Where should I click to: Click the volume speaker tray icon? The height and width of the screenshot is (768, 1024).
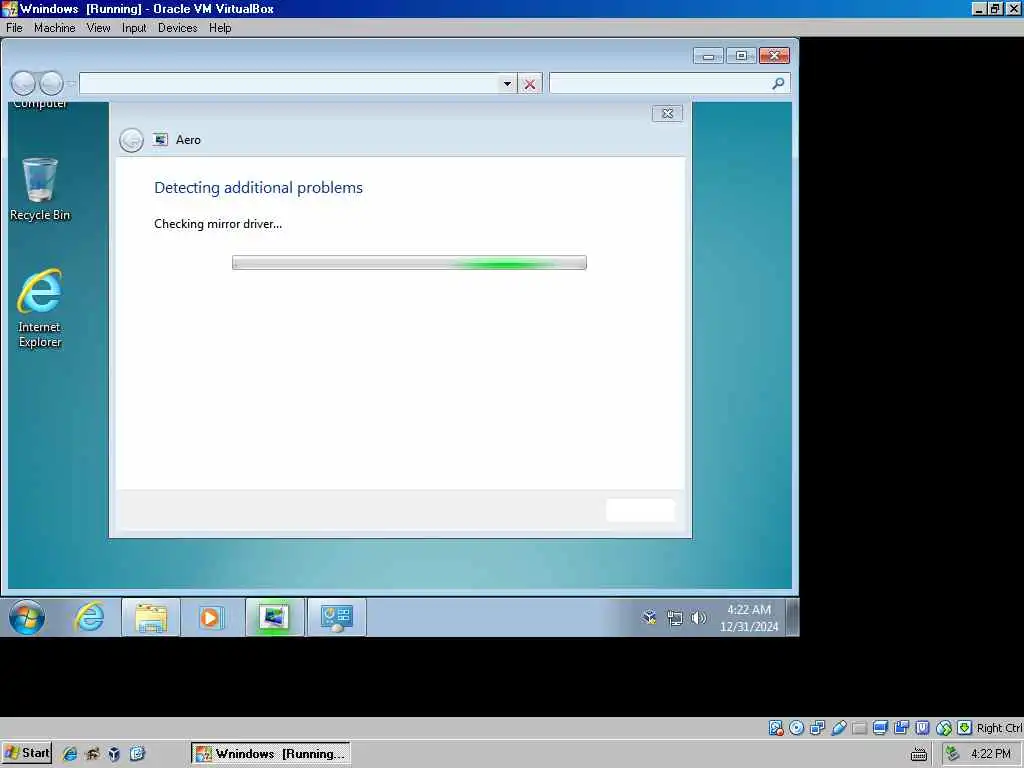(699, 618)
